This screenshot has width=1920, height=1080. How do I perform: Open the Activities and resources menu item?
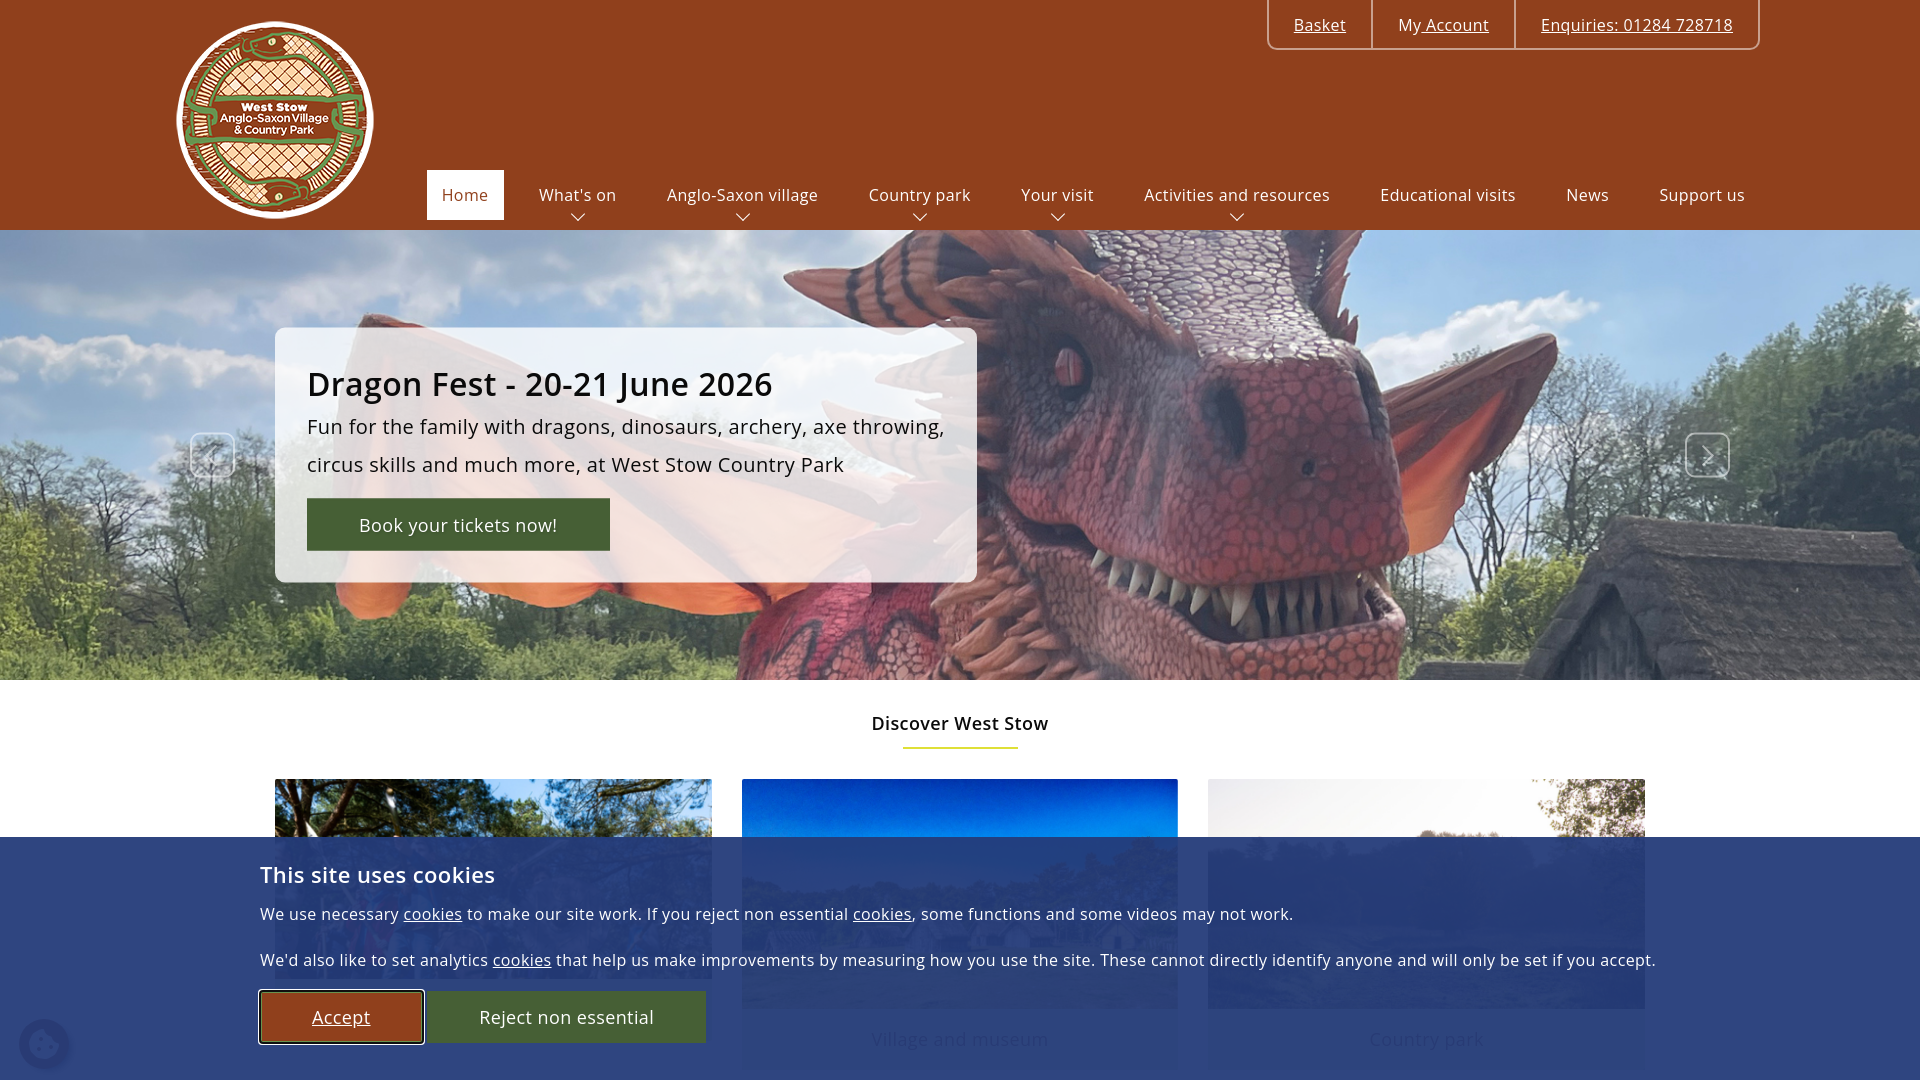pyautogui.click(x=1236, y=195)
